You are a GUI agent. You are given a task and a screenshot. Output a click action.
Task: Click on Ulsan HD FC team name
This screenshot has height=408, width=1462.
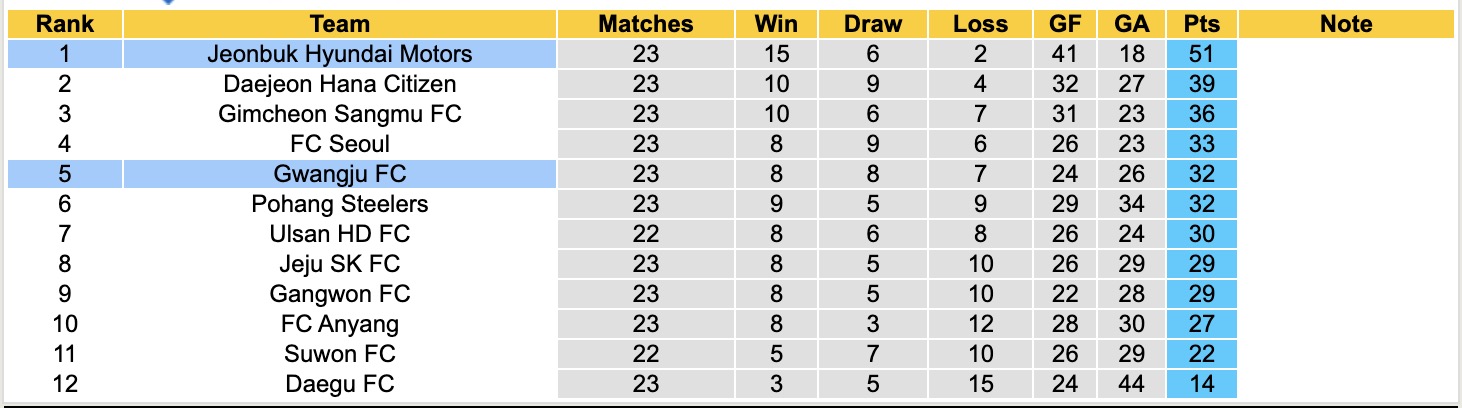(340, 234)
